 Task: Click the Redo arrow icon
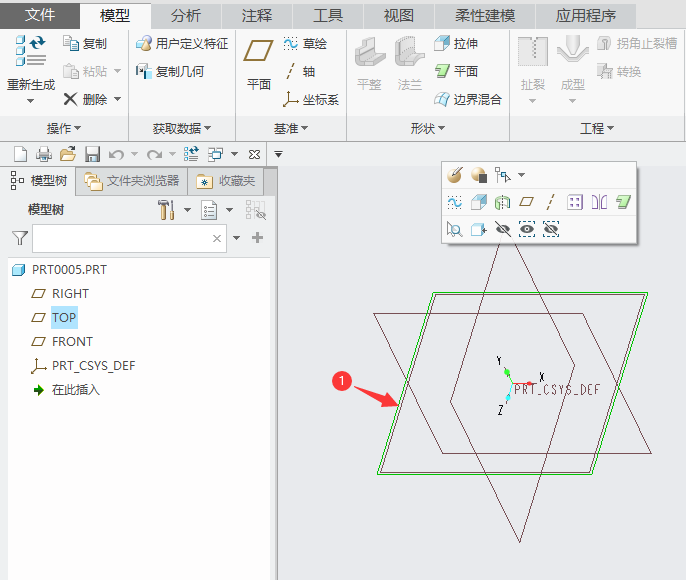click(x=154, y=154)
